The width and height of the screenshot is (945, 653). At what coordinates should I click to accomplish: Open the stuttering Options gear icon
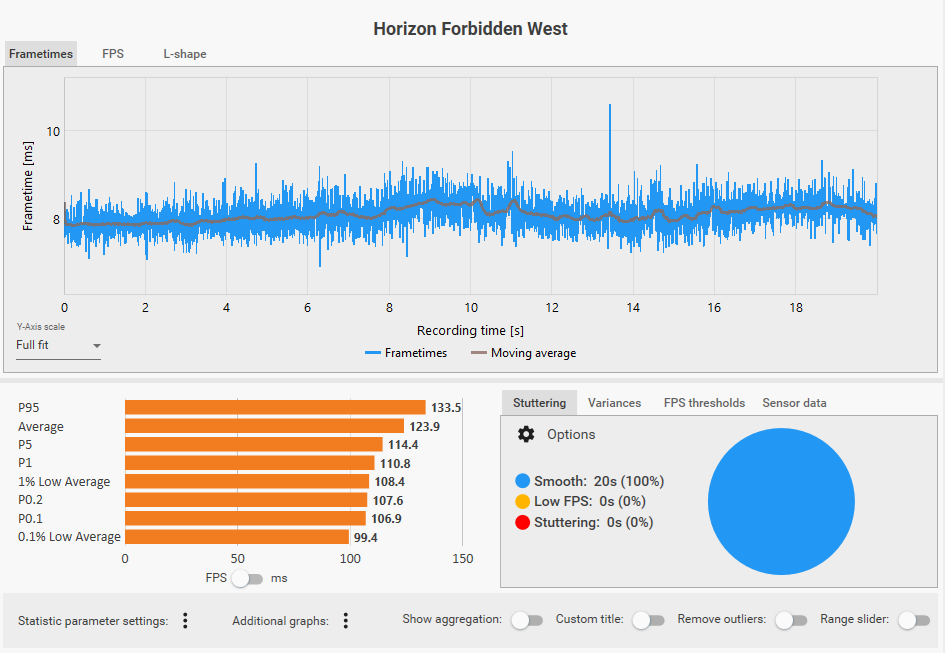tap(526, 434)
